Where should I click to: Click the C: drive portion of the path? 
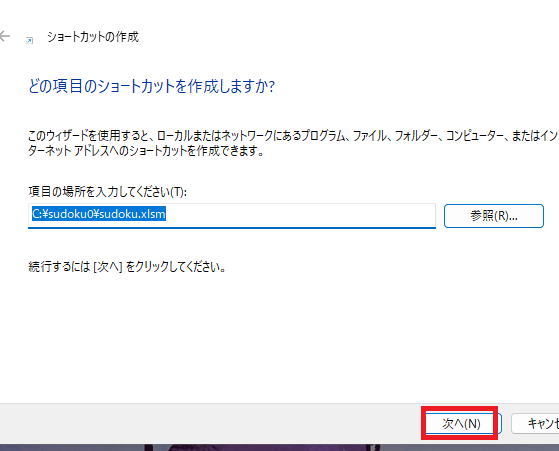point(37,214)
